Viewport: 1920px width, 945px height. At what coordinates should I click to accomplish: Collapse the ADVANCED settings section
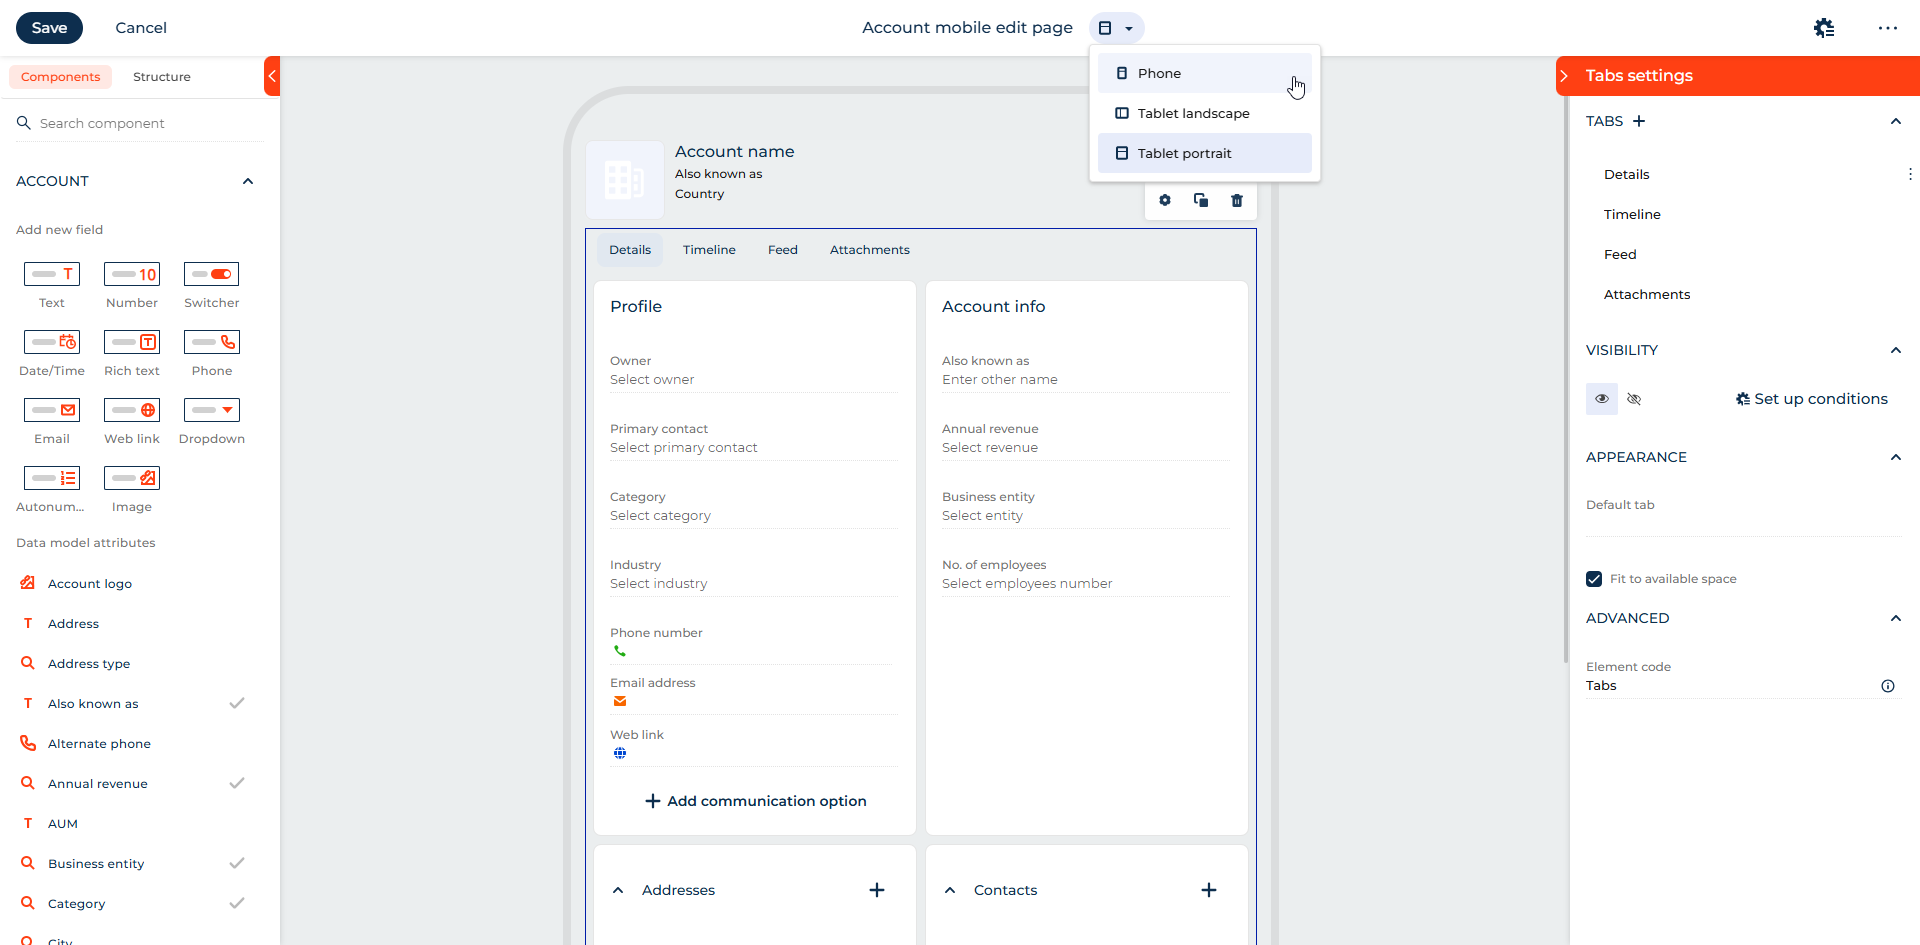[x=1895, y=618]
